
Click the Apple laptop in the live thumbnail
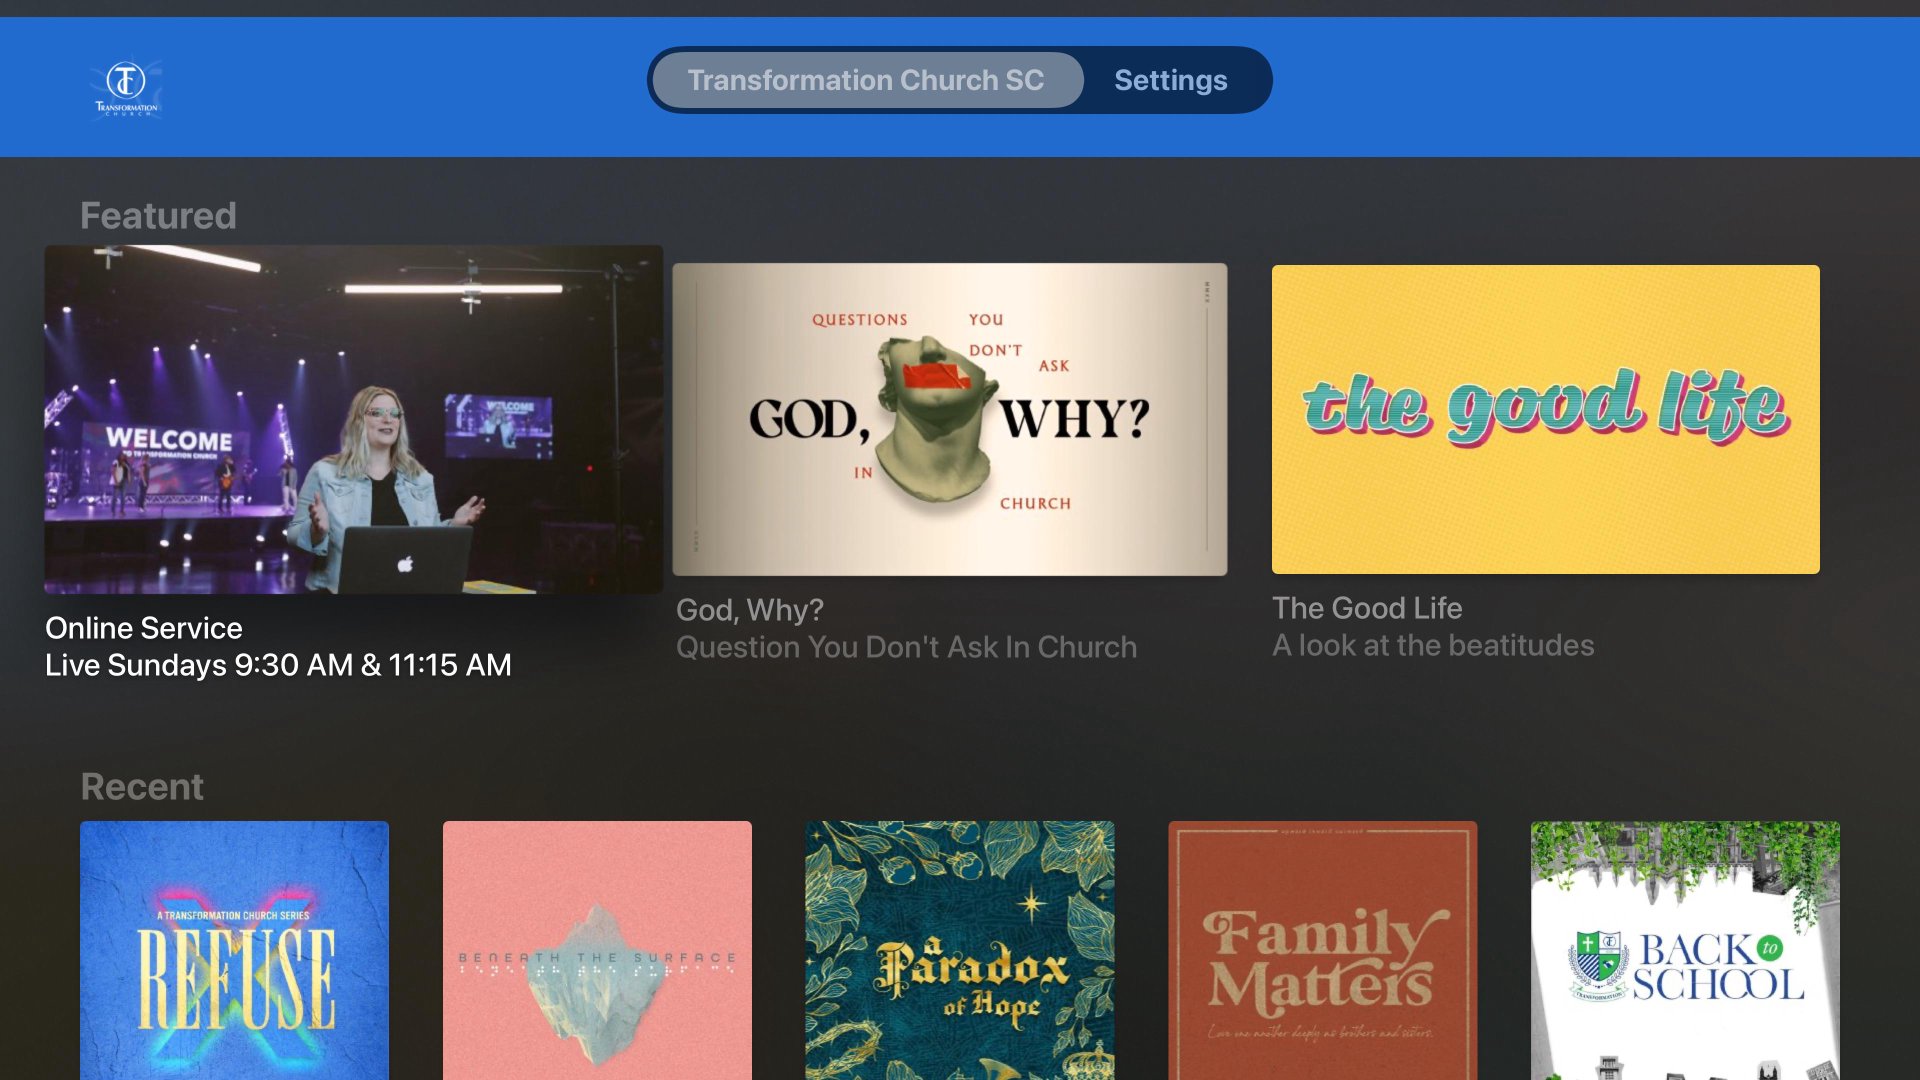405,560
